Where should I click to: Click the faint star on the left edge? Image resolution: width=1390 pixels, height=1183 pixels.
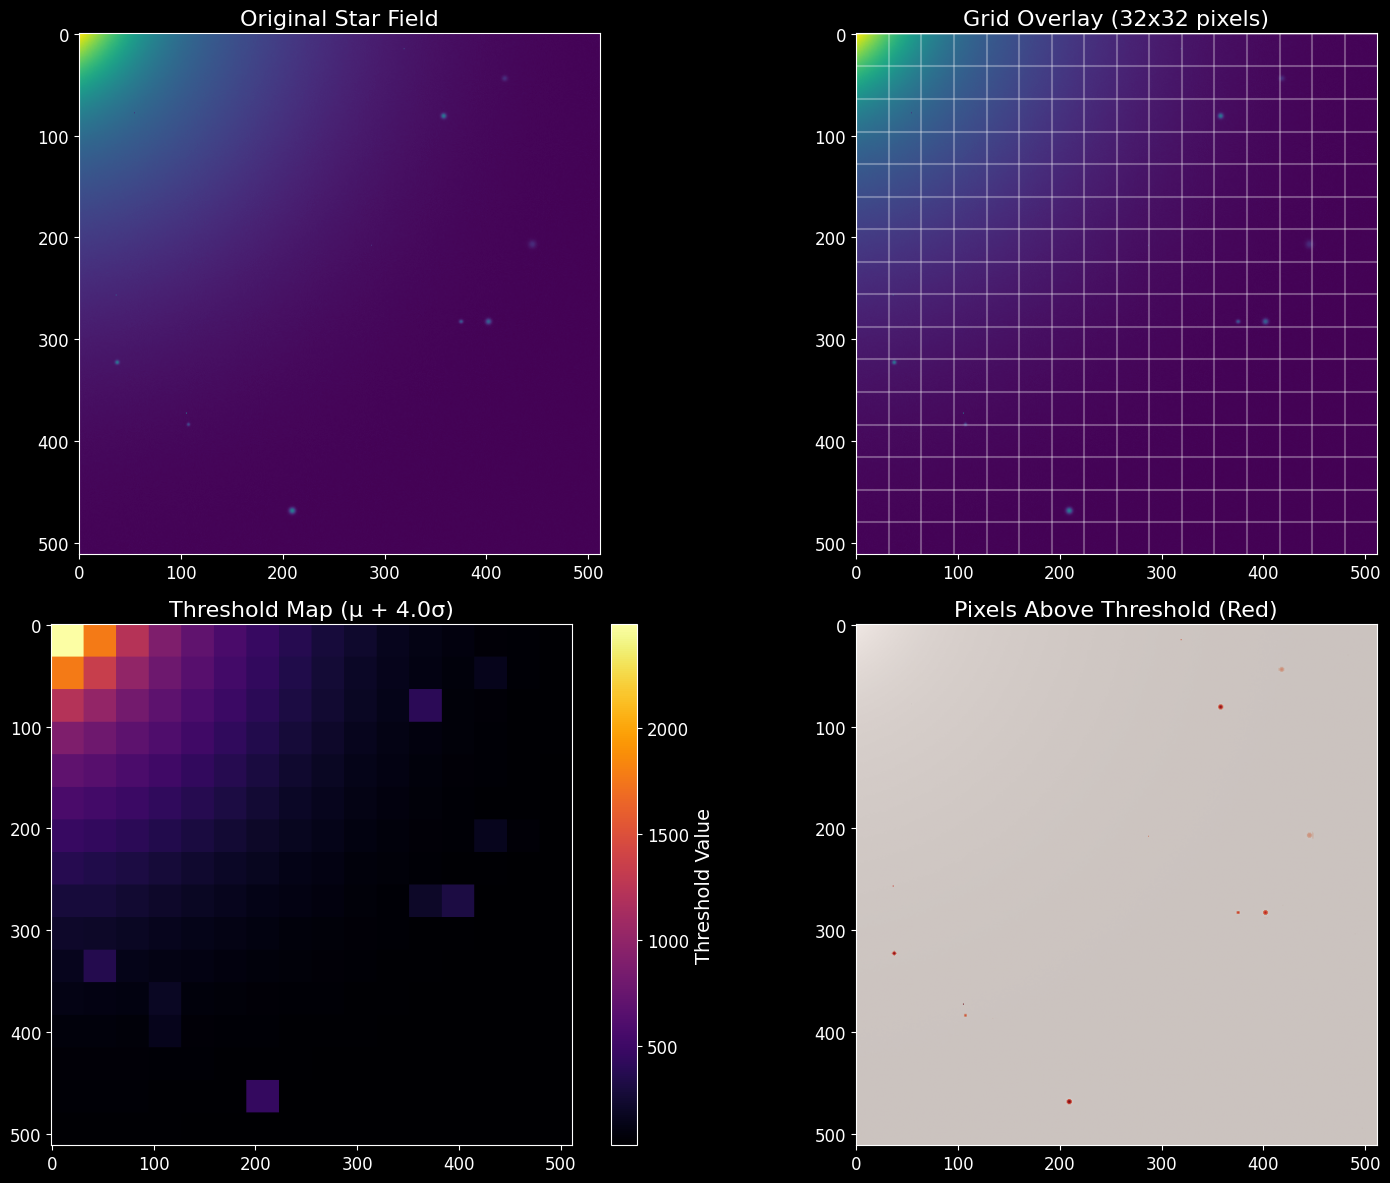(118, 361)
